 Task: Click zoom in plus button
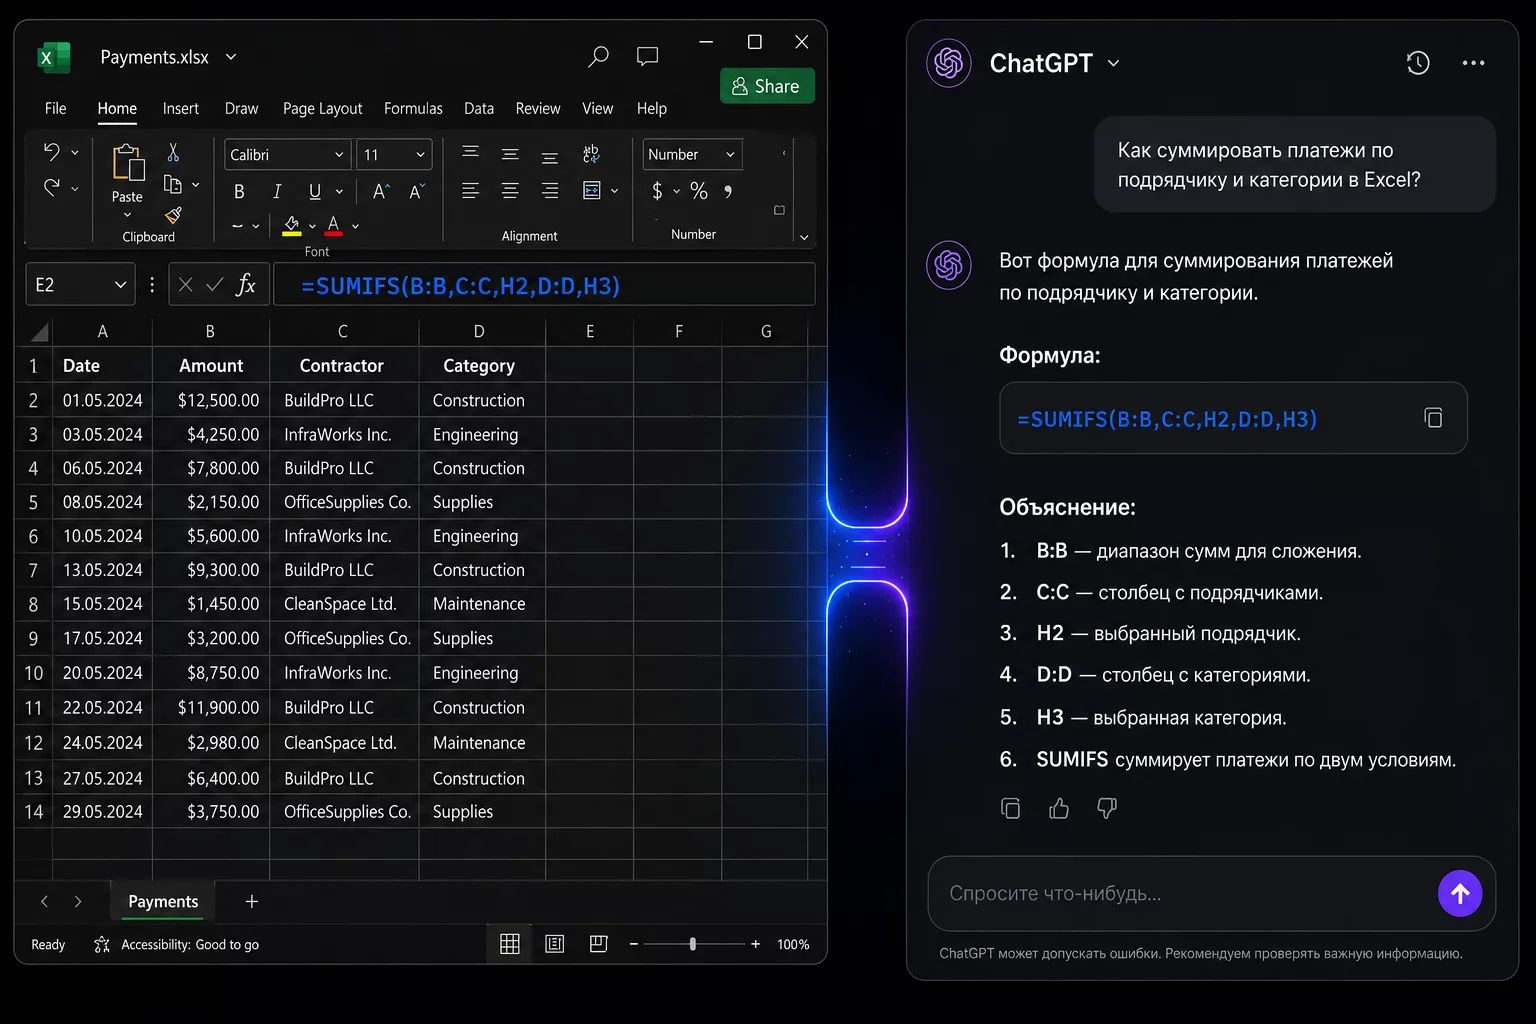click(755, 944)
